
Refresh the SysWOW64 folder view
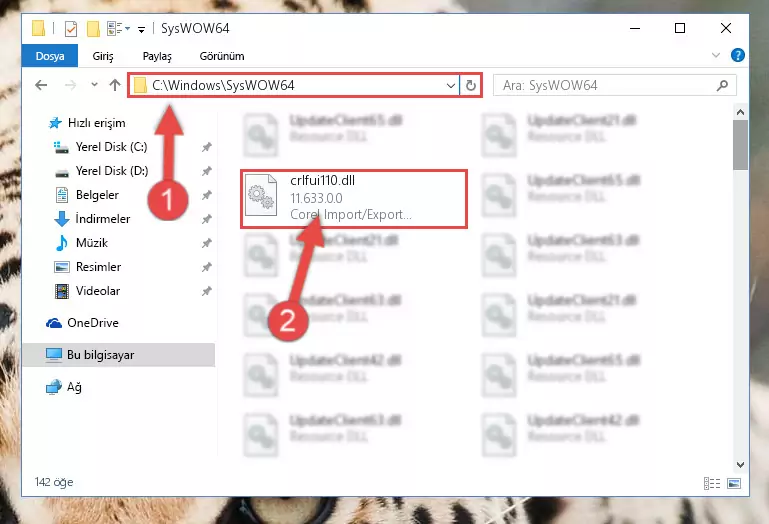click(471, 86)
